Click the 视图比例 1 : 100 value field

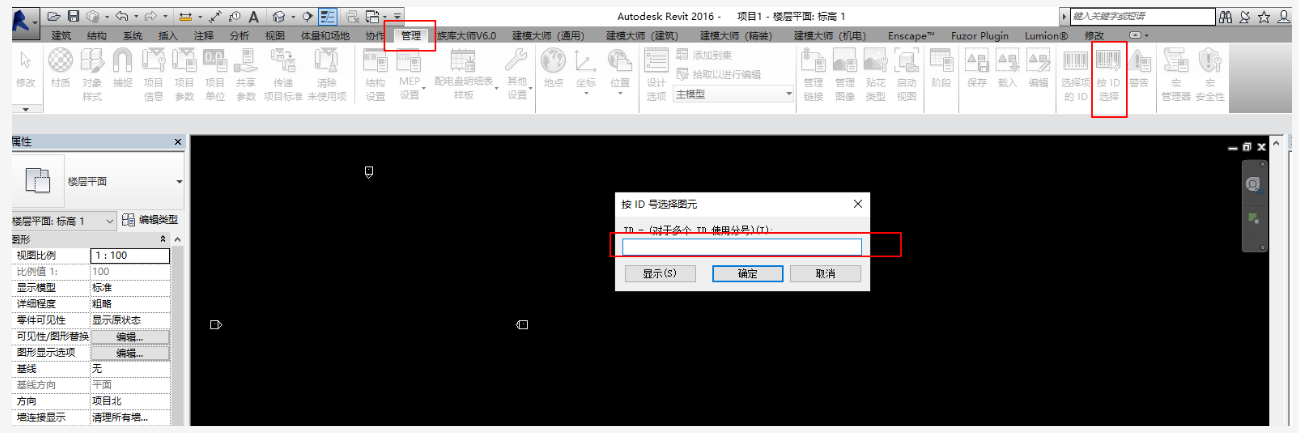pos(130,255)
